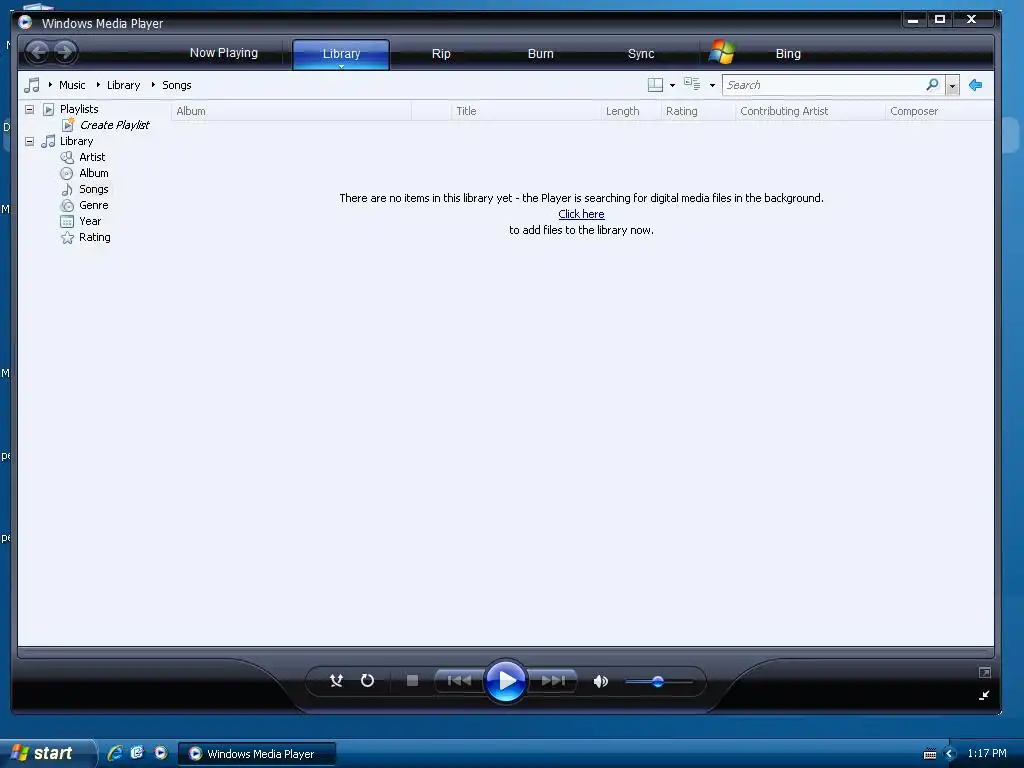Collapse the Playlists tree node
Viewport: 1024px width, 768px height.
click(29, 109)
